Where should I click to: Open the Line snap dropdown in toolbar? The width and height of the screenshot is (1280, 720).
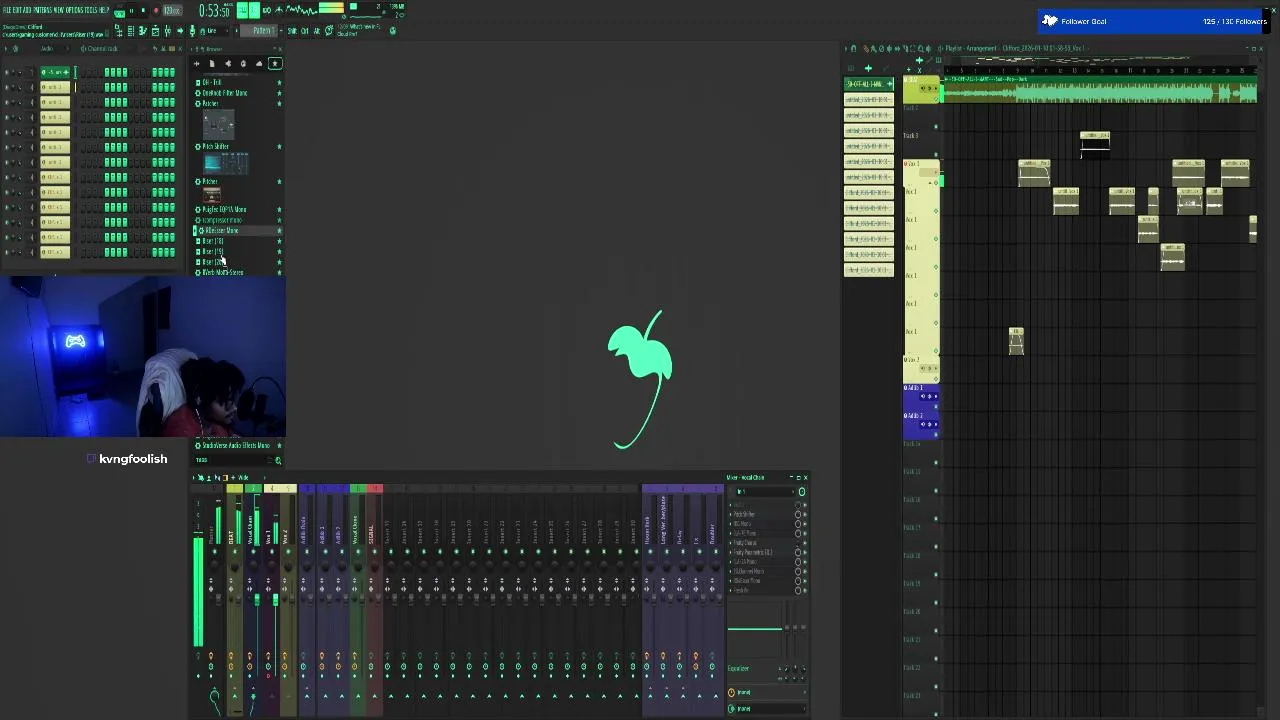(x=213, y=31)
